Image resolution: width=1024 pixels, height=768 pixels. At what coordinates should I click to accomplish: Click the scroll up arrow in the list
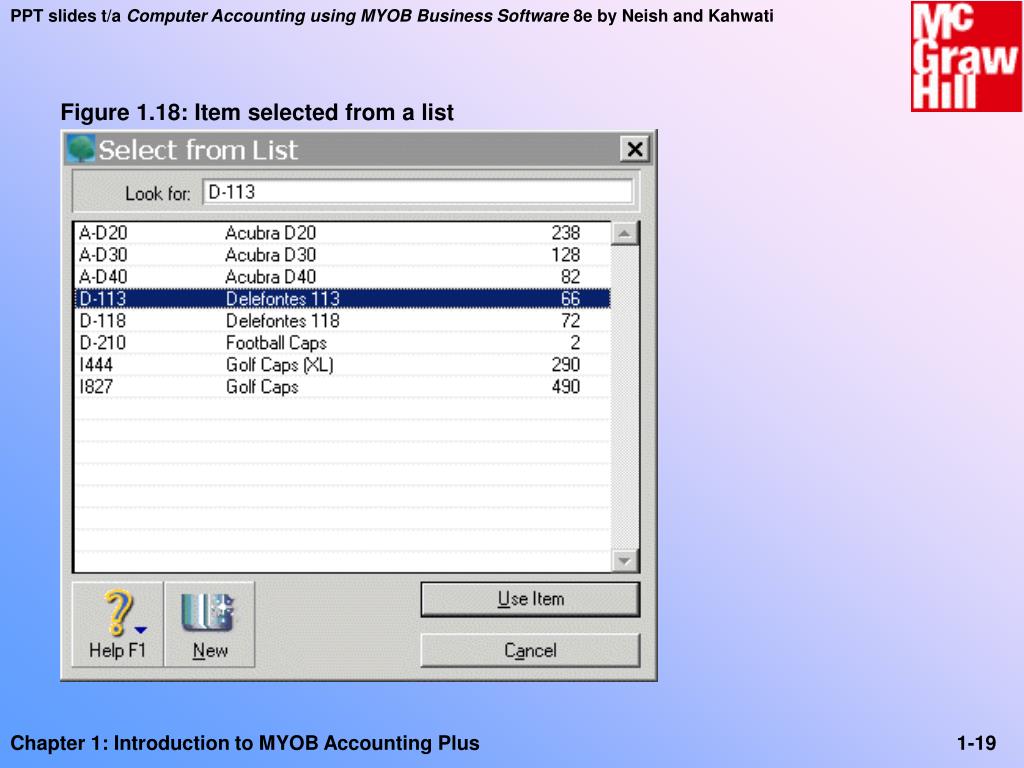click(624, 233)
